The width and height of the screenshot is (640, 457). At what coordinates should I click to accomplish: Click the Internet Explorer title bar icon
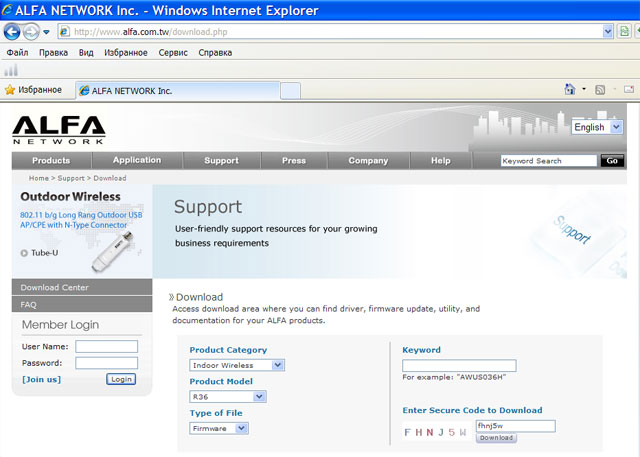[7, 10]
